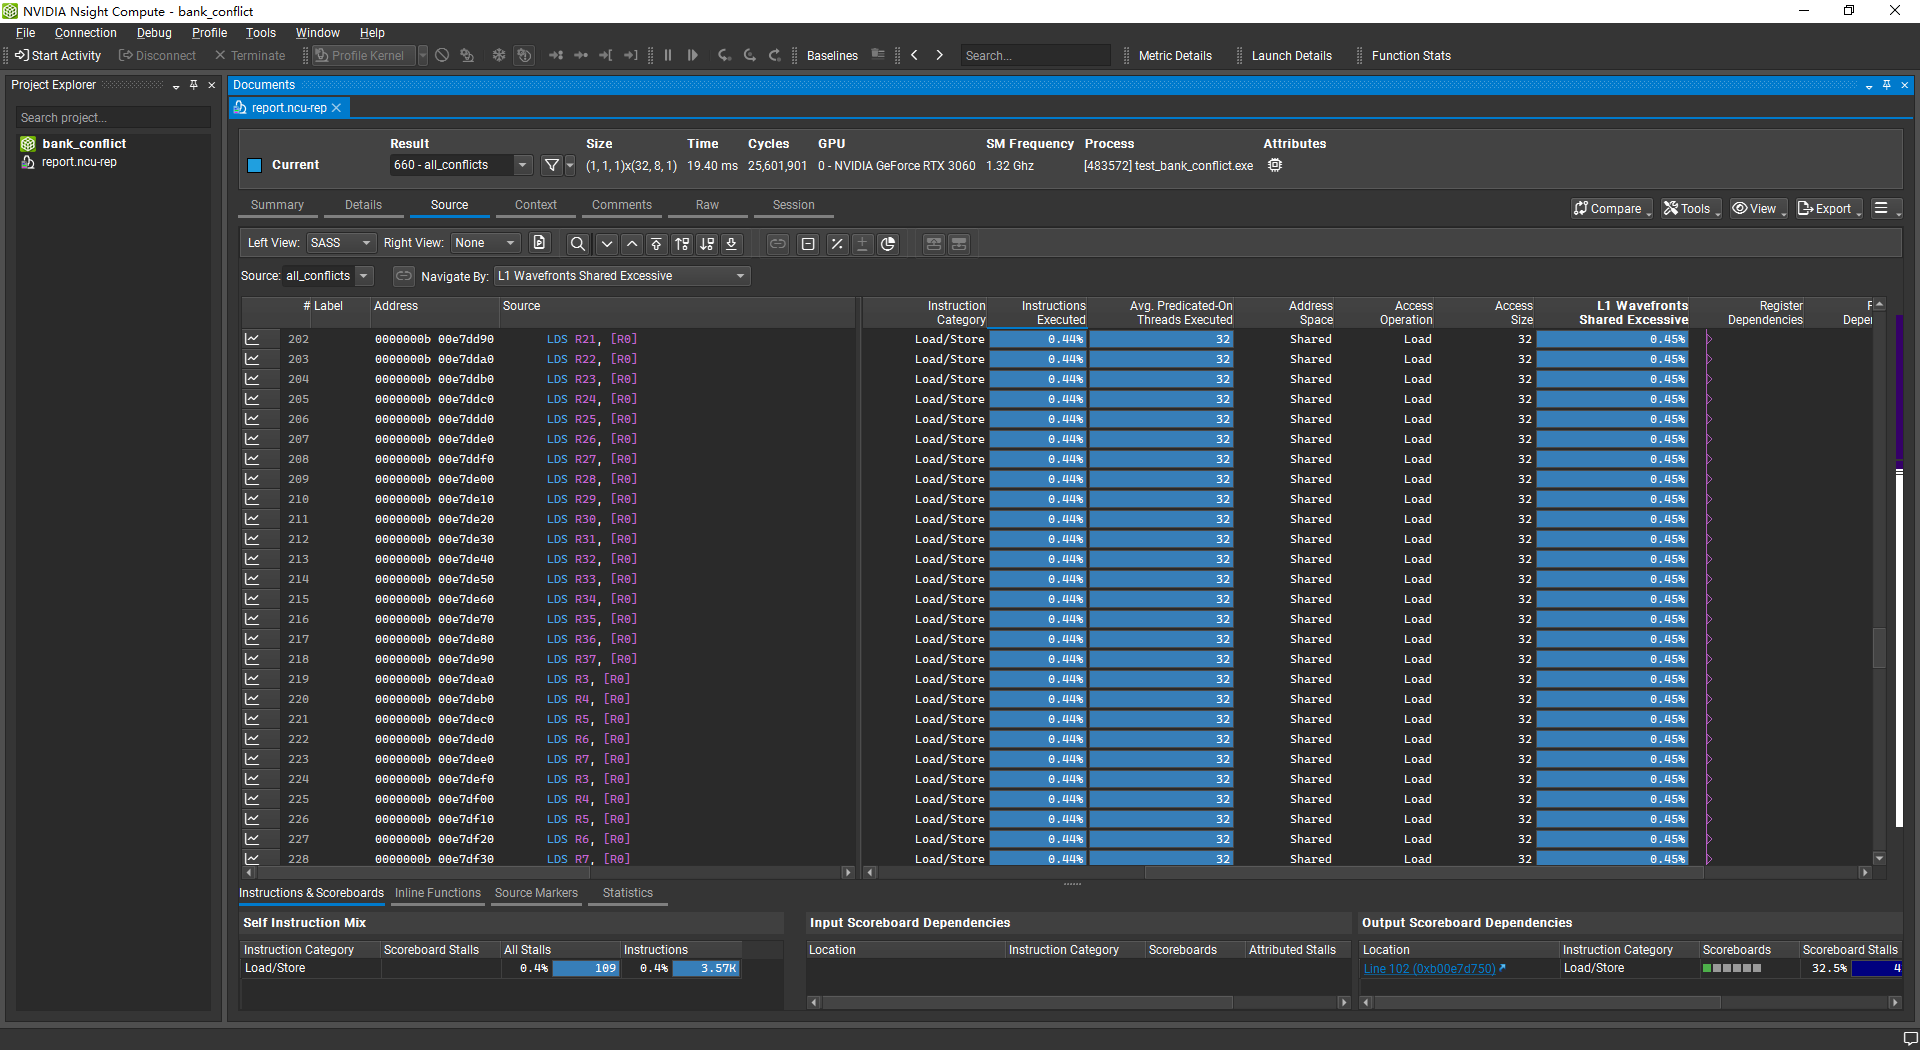Click the Attributes gear icon

pyautogui.click(x=1275, y=165)
